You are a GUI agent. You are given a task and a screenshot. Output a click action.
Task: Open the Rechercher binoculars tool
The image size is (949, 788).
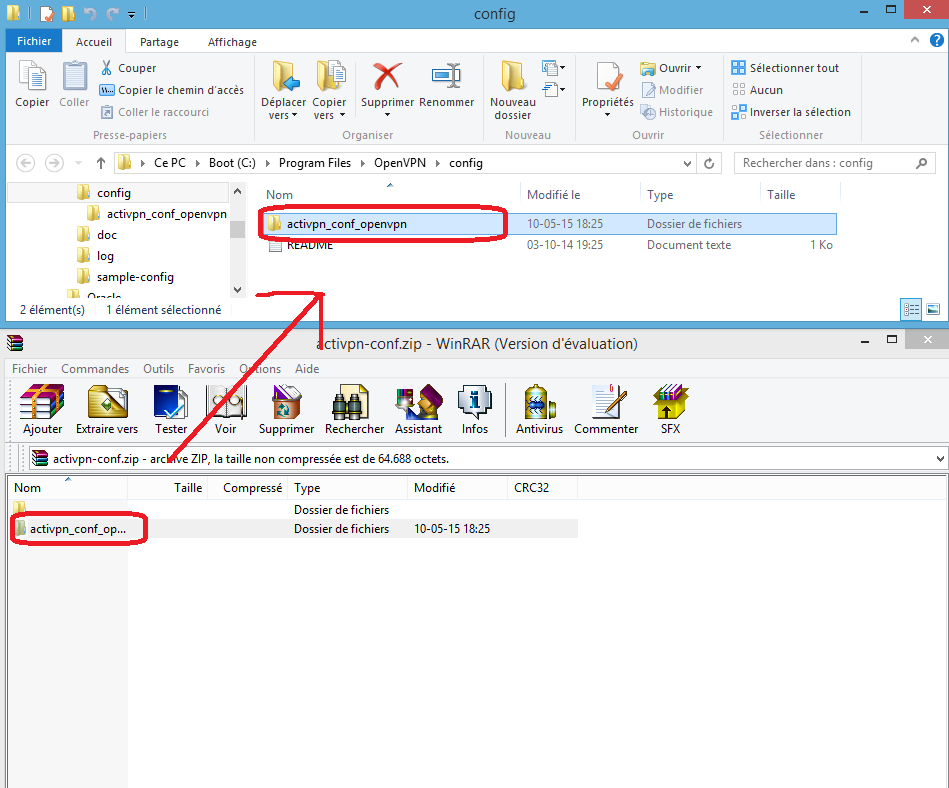tap(354, 403)
